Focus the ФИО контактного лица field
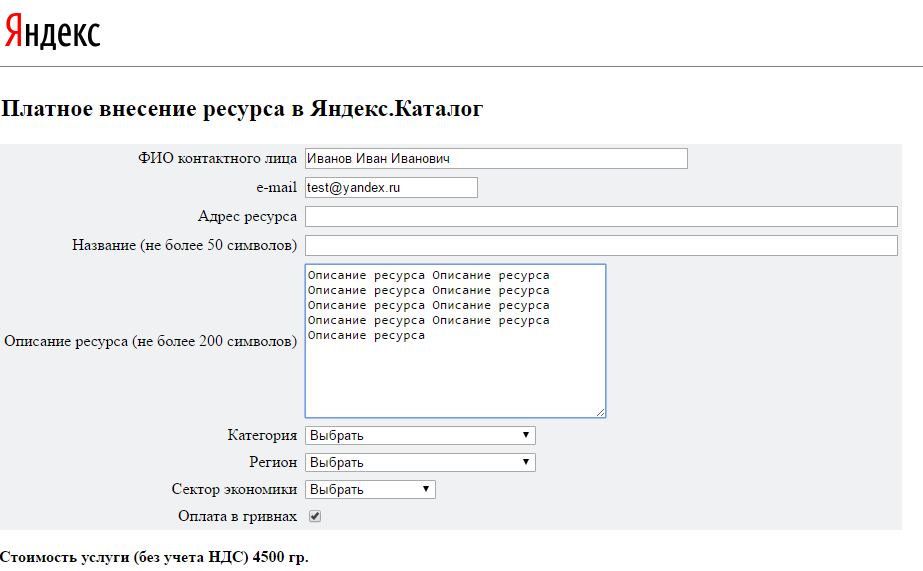 click(496, 158)
